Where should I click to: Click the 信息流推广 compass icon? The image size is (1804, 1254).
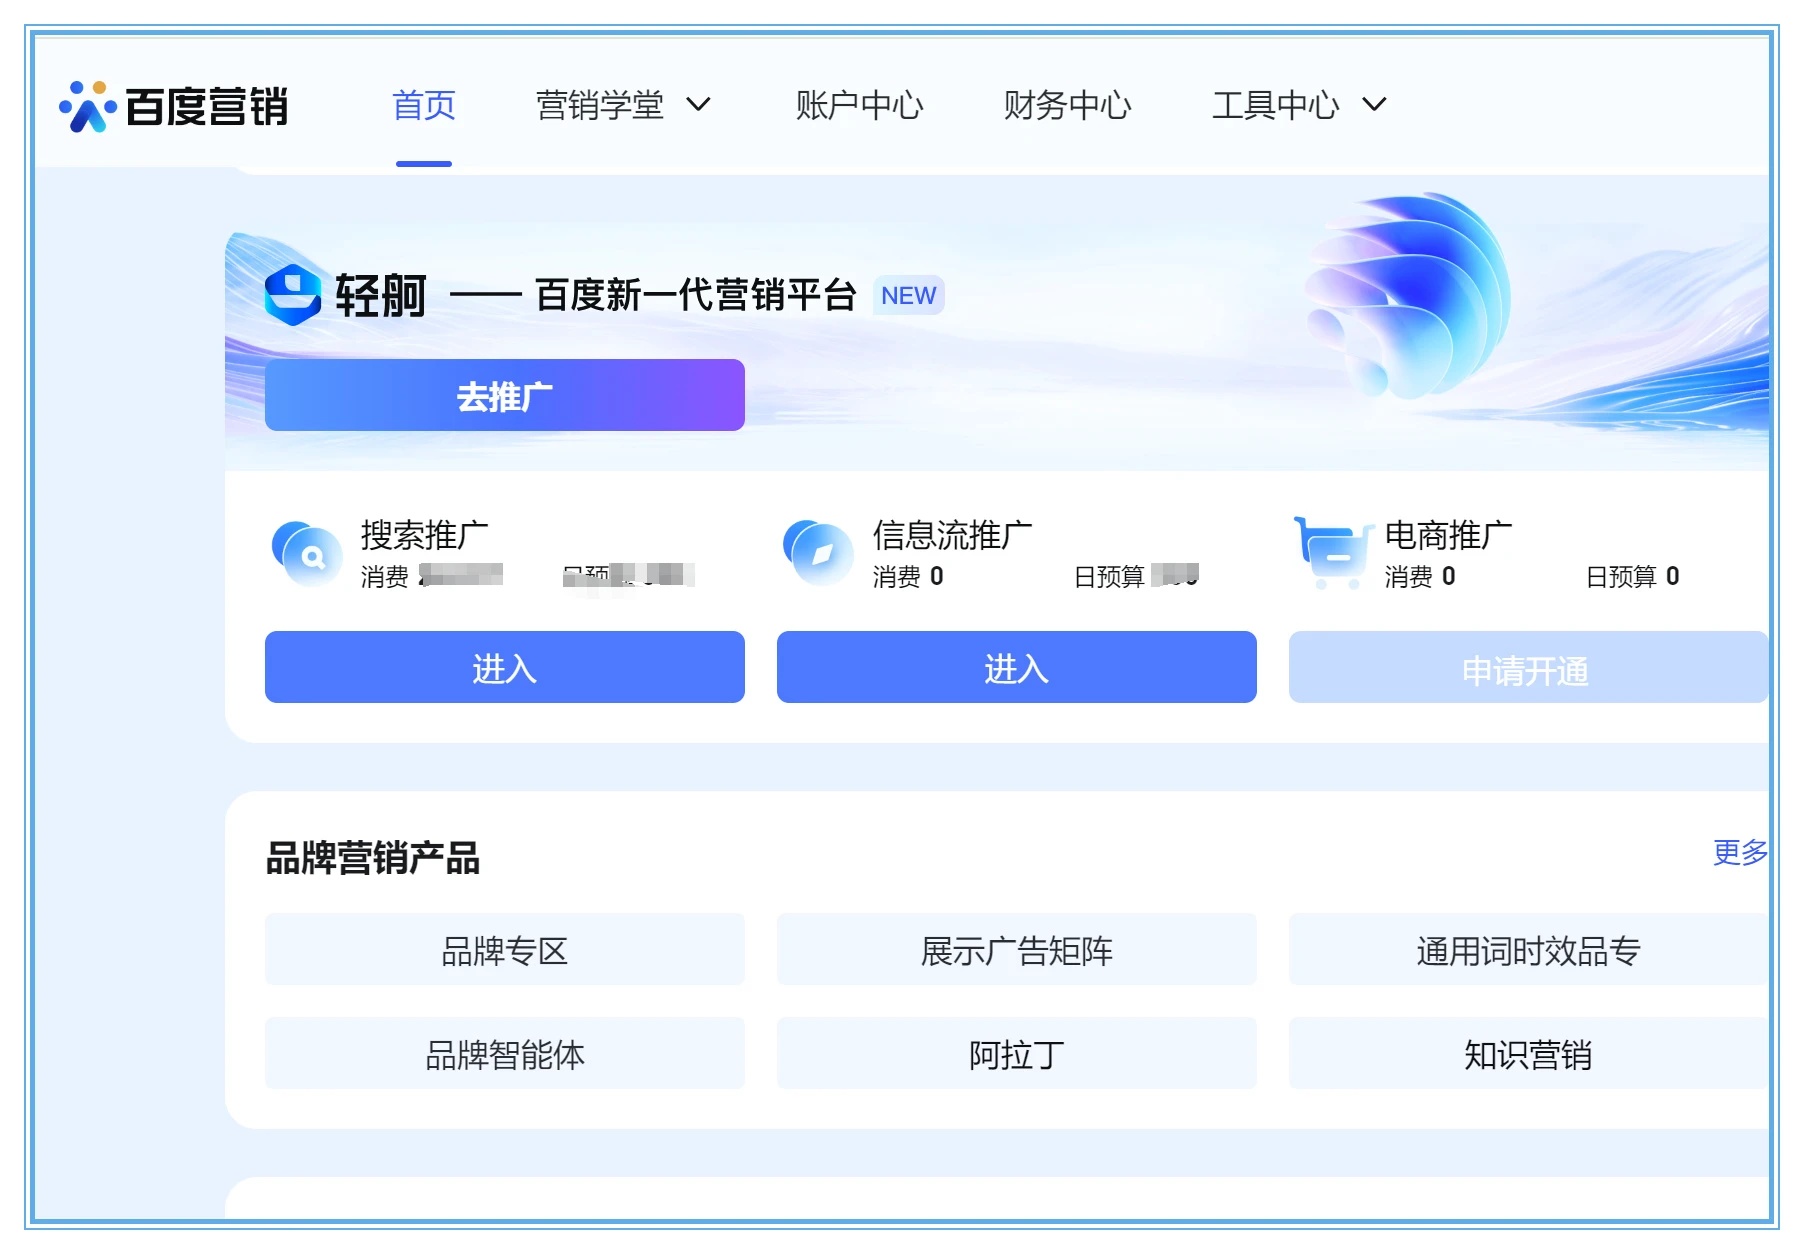tap(818, 553)
